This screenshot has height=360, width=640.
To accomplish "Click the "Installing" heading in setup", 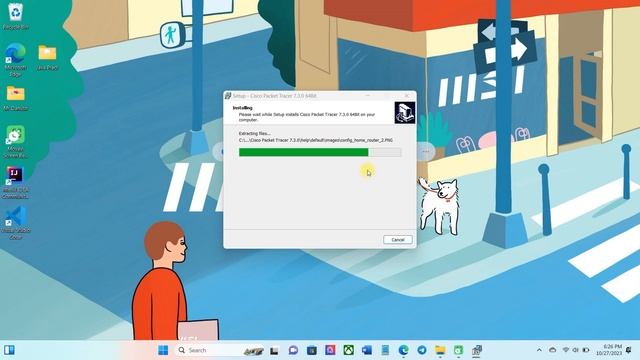I will (x=243, y=108).
